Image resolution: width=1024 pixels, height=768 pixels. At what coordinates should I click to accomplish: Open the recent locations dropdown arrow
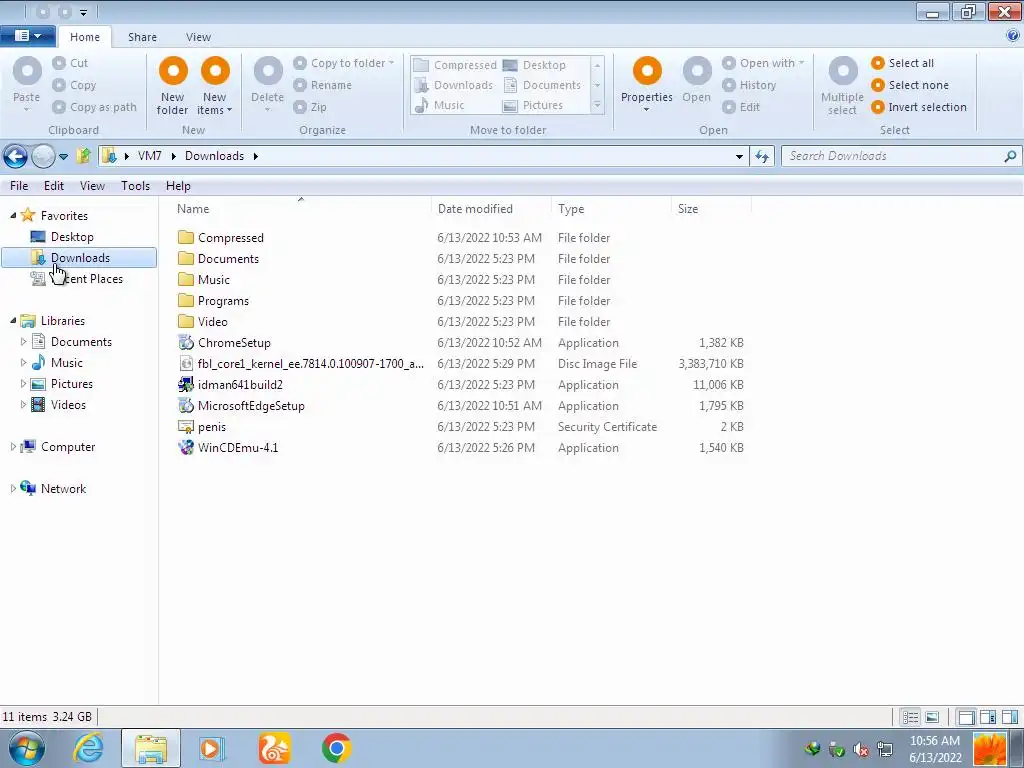click(x=63, y=157)
